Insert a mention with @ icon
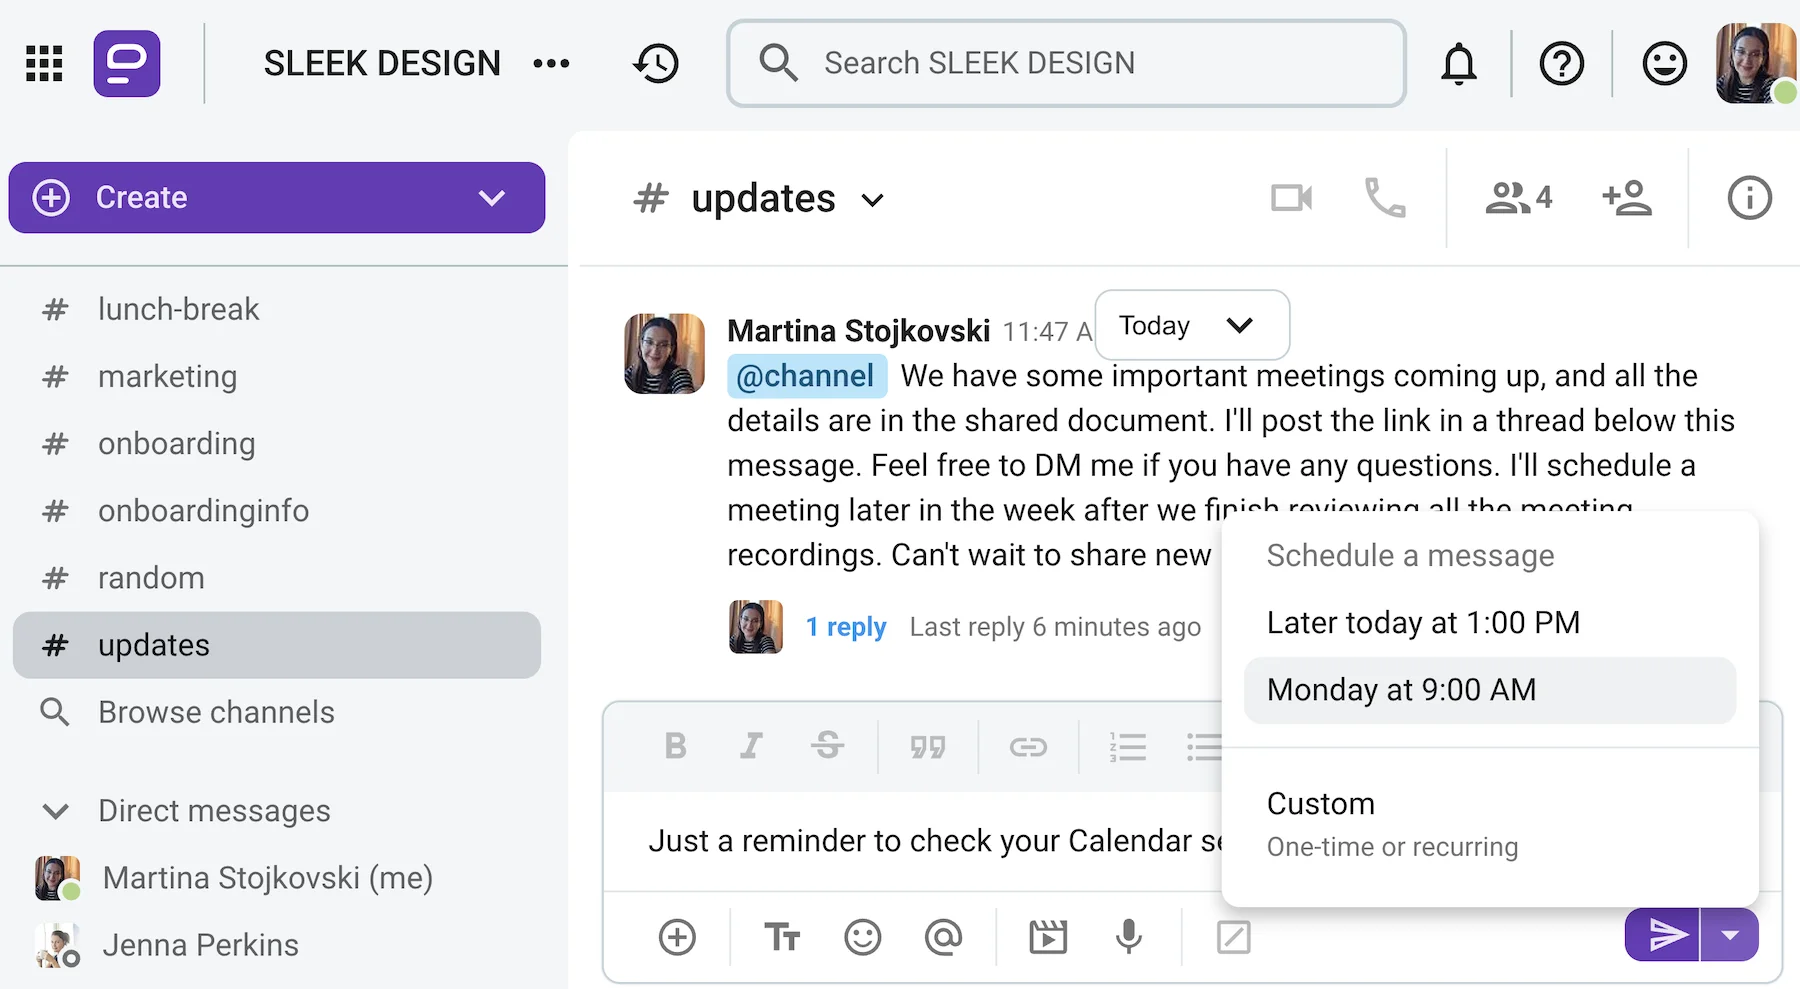Viewport: 1800px width, 989px height. point(943,937)
